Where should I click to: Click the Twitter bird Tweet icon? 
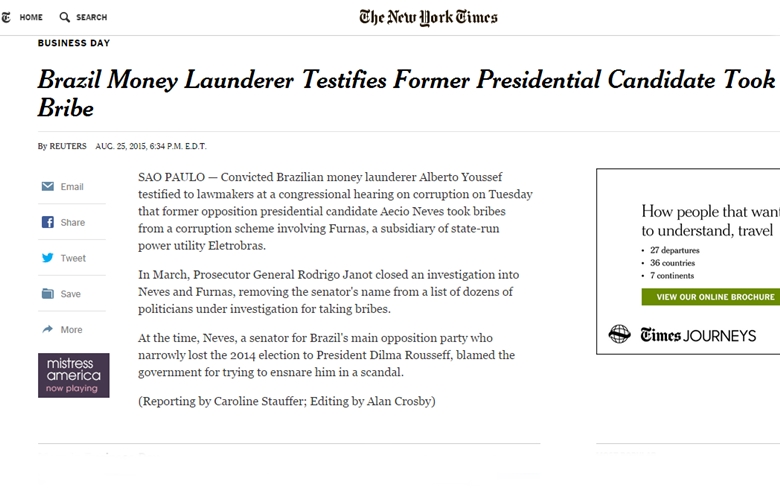[47, 258]
